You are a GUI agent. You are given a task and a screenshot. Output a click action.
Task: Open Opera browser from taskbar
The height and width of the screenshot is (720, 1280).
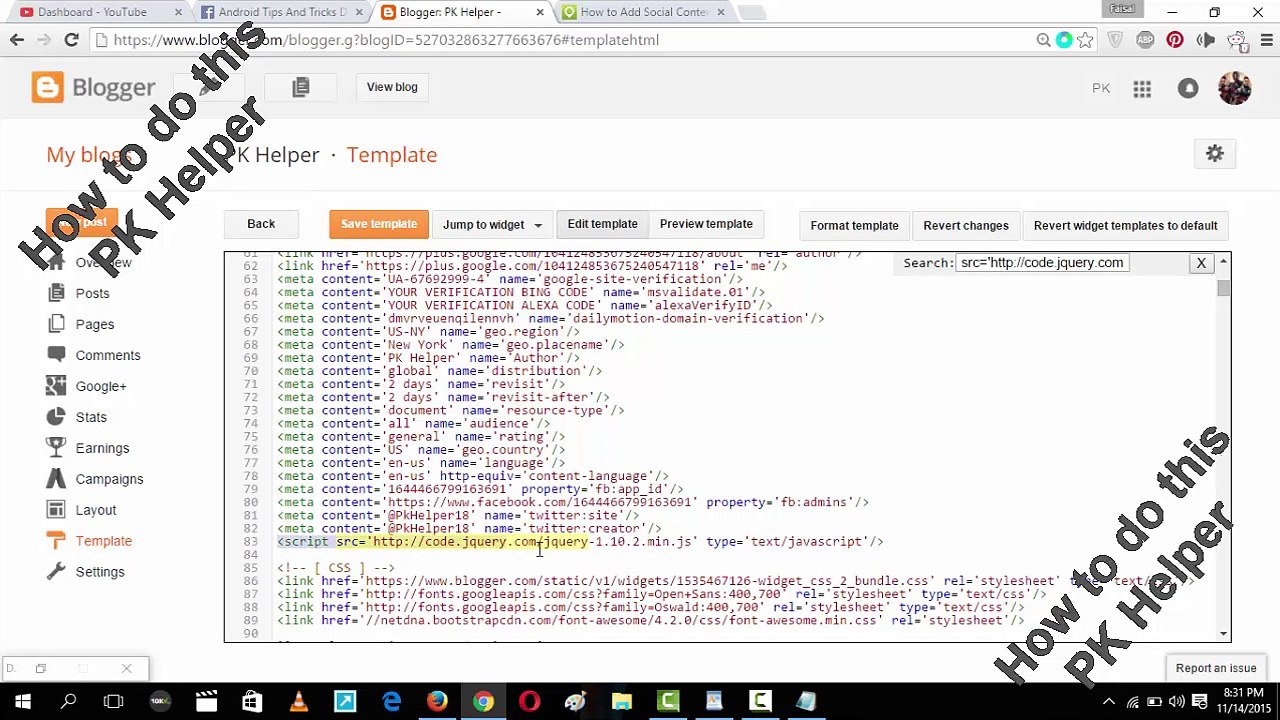[x=529, y=702]
